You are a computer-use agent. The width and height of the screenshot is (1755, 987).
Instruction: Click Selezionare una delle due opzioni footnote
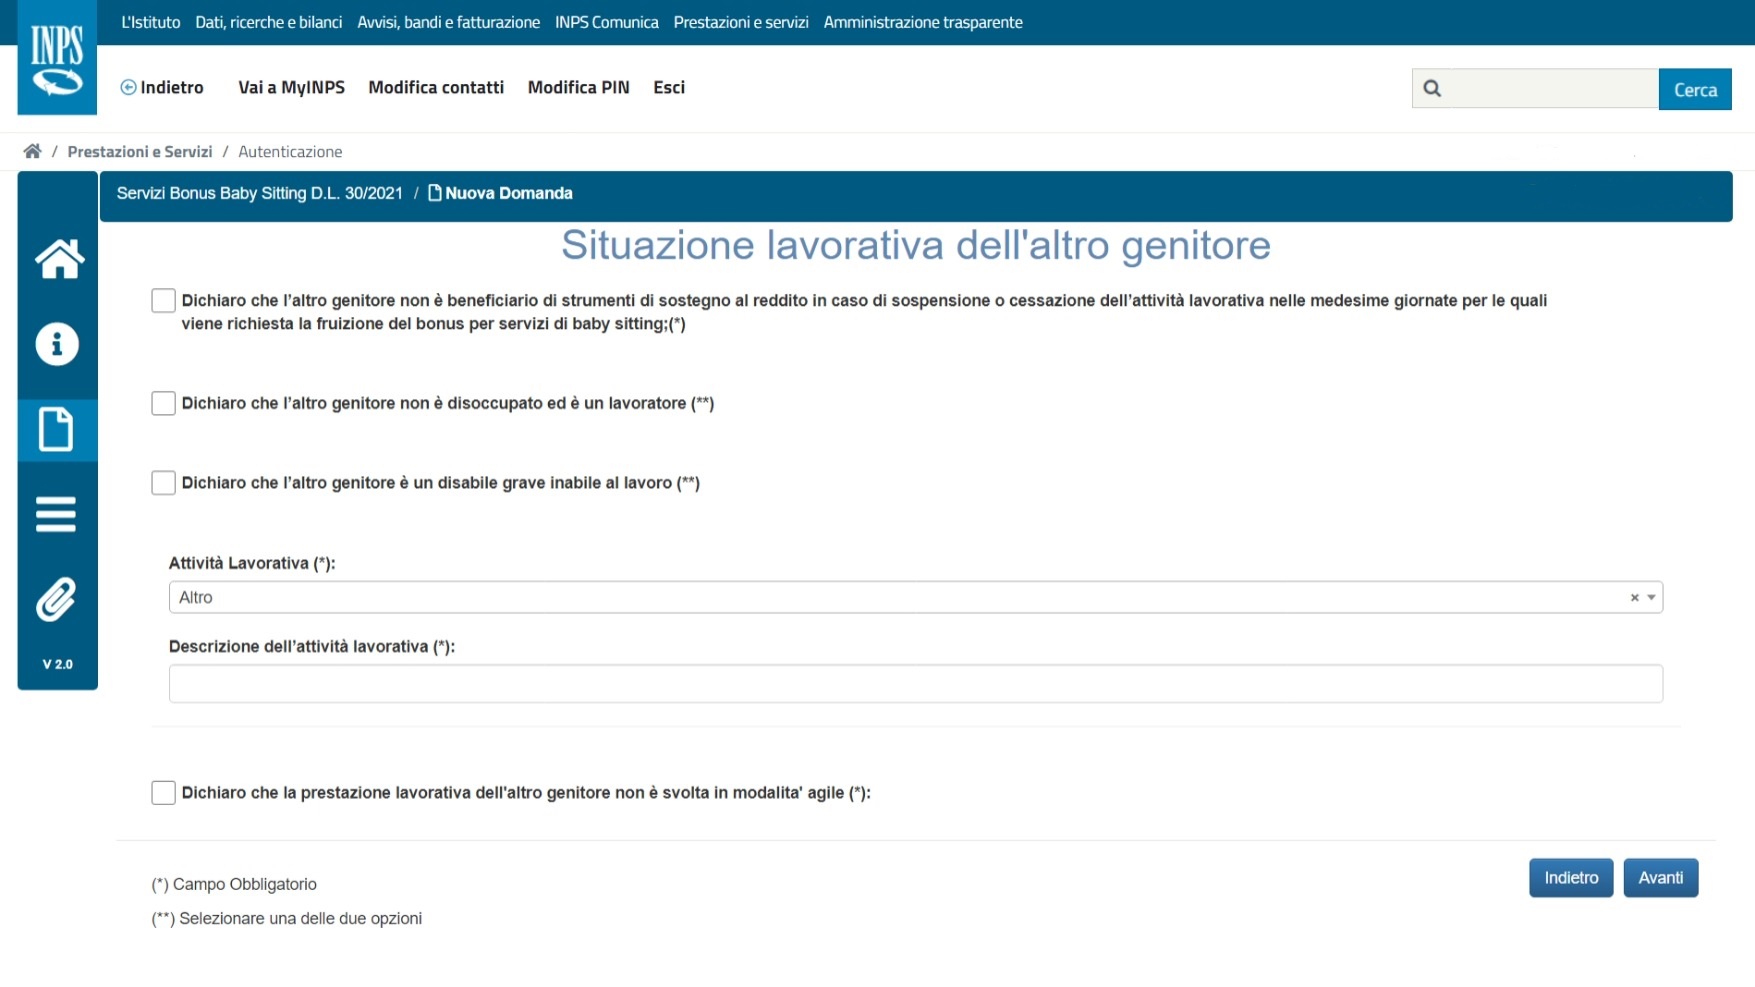(287, 918)
